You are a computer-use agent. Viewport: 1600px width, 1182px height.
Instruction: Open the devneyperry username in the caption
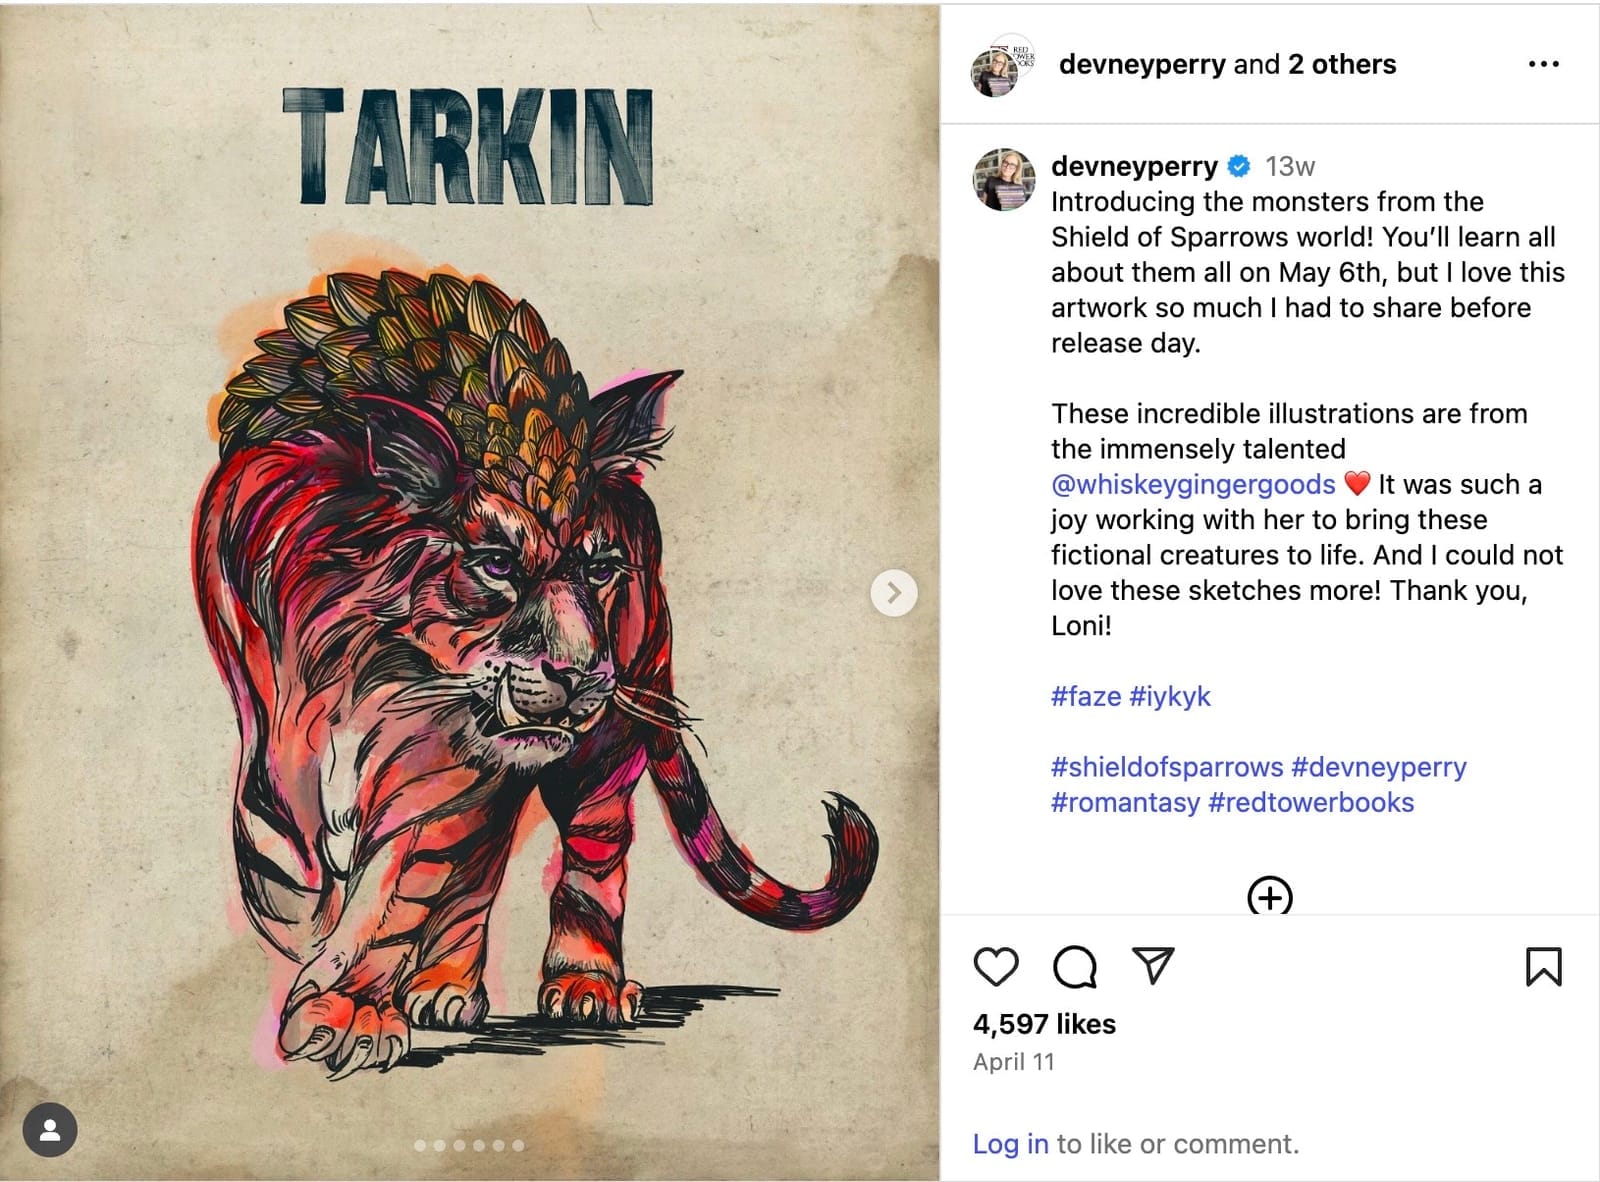(x=1134, y=166)
